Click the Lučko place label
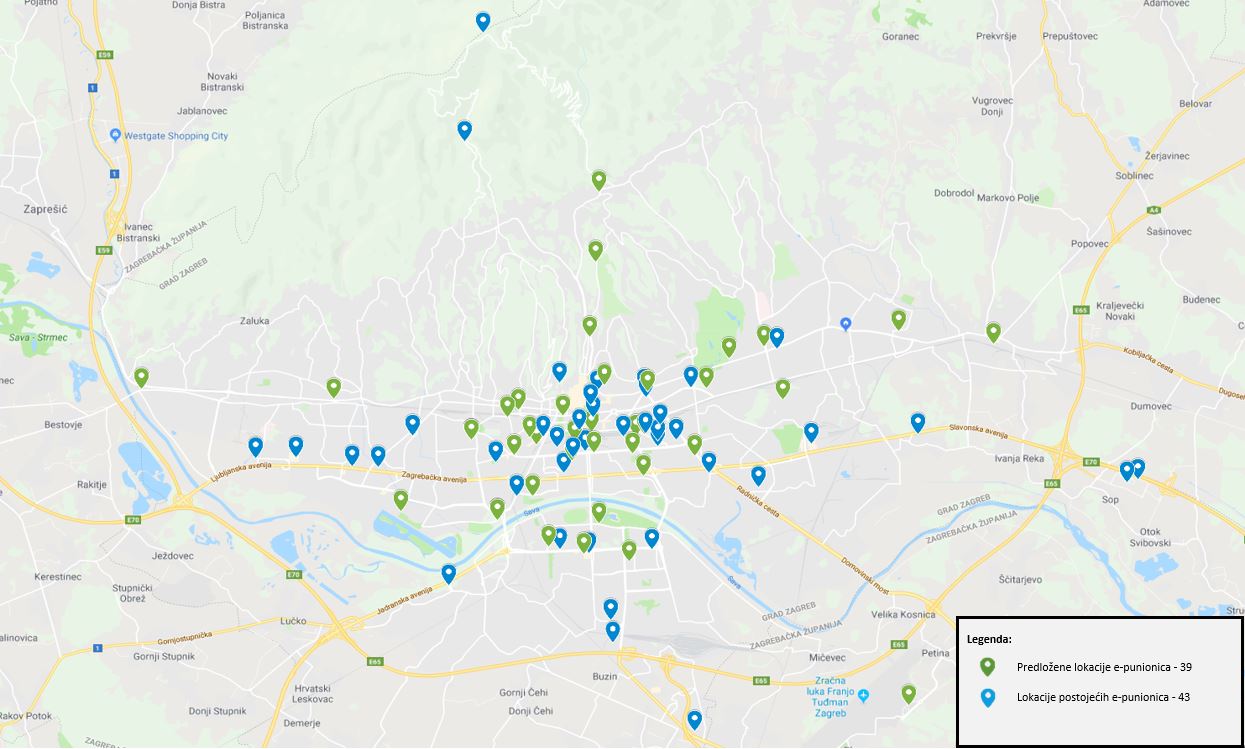The height and width of the screenshot is (749, 1245). pos(293,621)
